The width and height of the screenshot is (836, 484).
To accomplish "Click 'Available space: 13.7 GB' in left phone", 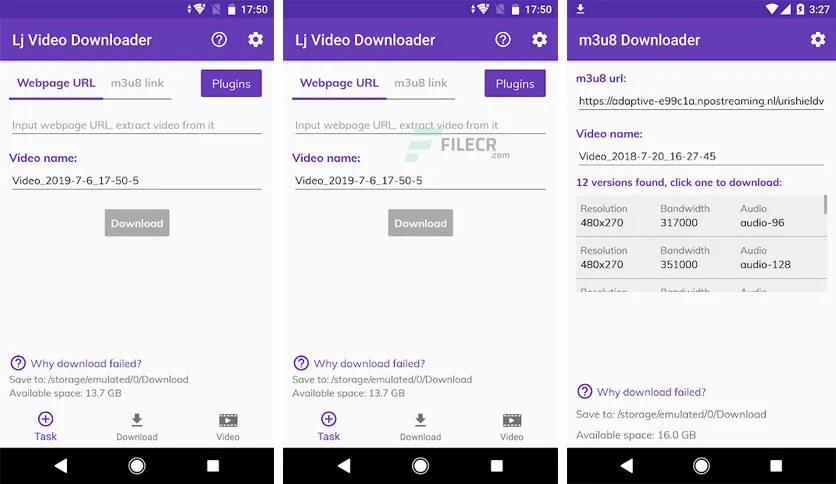I will point(66,393).
